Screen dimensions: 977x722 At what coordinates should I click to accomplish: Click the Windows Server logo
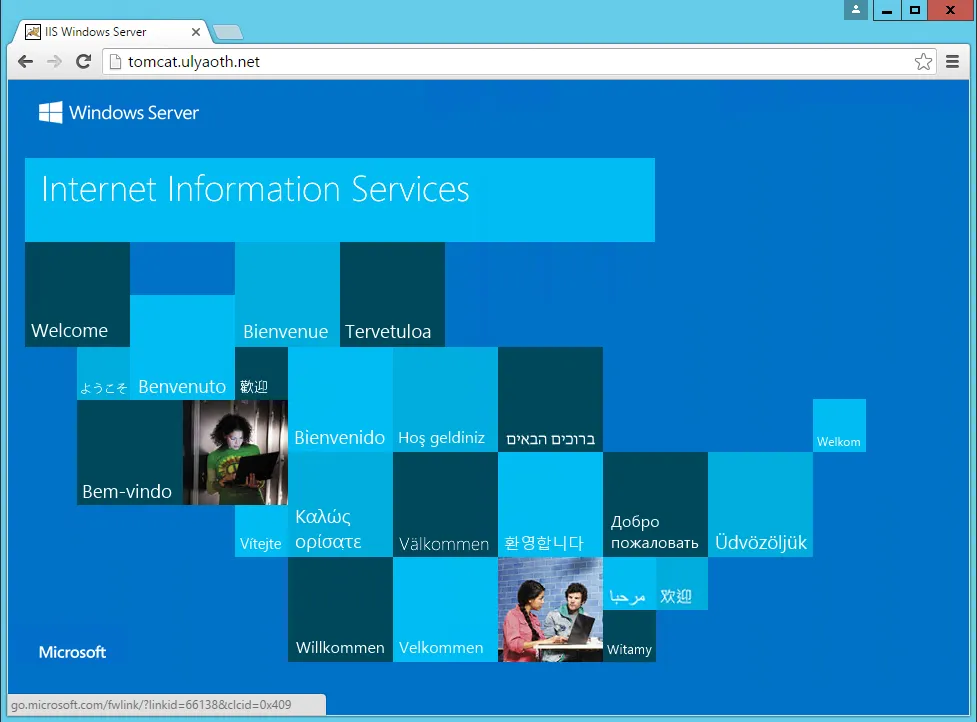(119, 113)
